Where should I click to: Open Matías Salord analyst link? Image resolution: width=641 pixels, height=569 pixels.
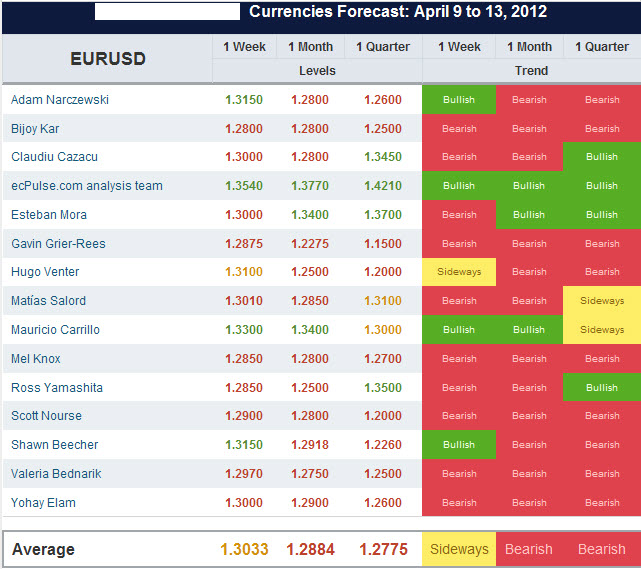pos(48,301)
